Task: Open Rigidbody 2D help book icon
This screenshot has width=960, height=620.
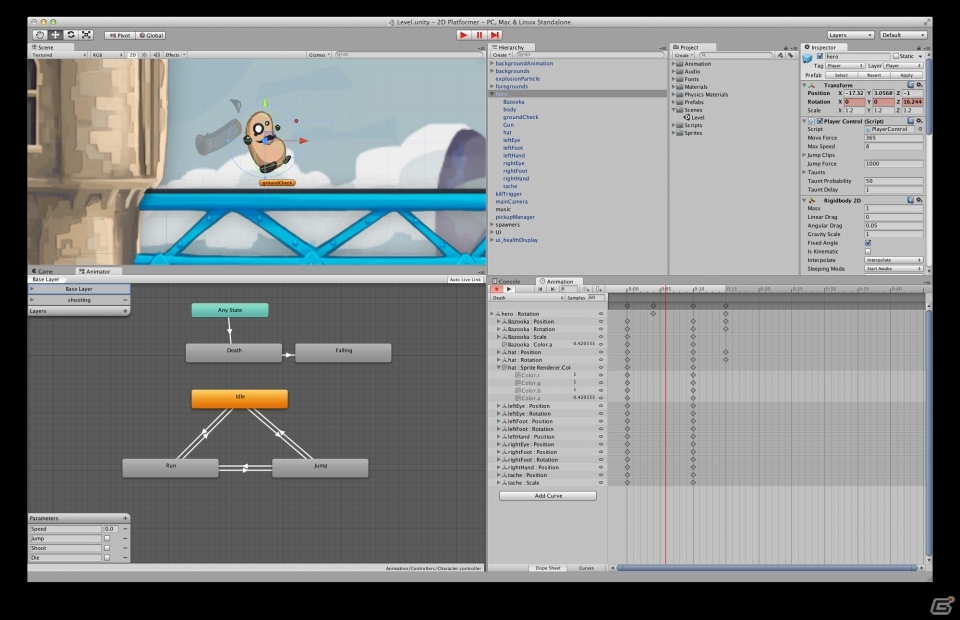Action: (910, 200)
